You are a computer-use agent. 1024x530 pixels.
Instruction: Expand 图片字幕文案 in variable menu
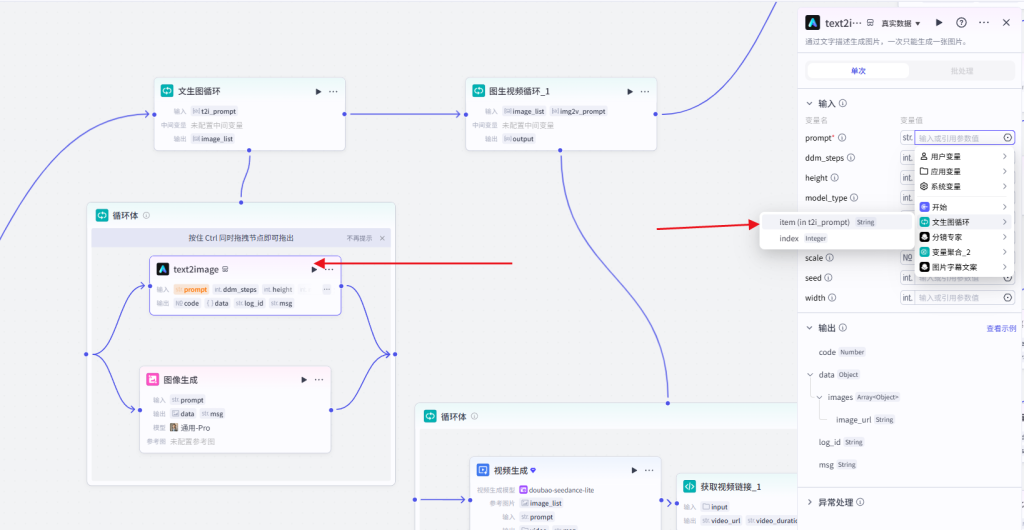click(x=964, y=267)
